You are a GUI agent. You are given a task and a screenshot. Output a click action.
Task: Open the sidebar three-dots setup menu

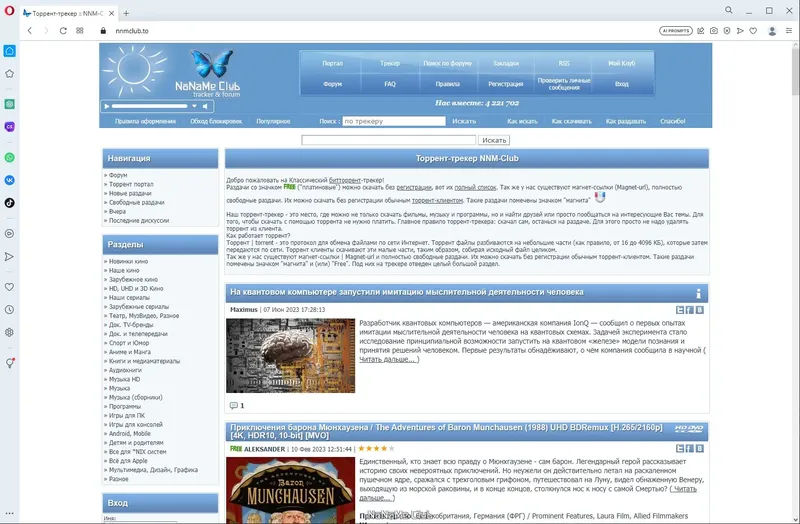[9, 513]
